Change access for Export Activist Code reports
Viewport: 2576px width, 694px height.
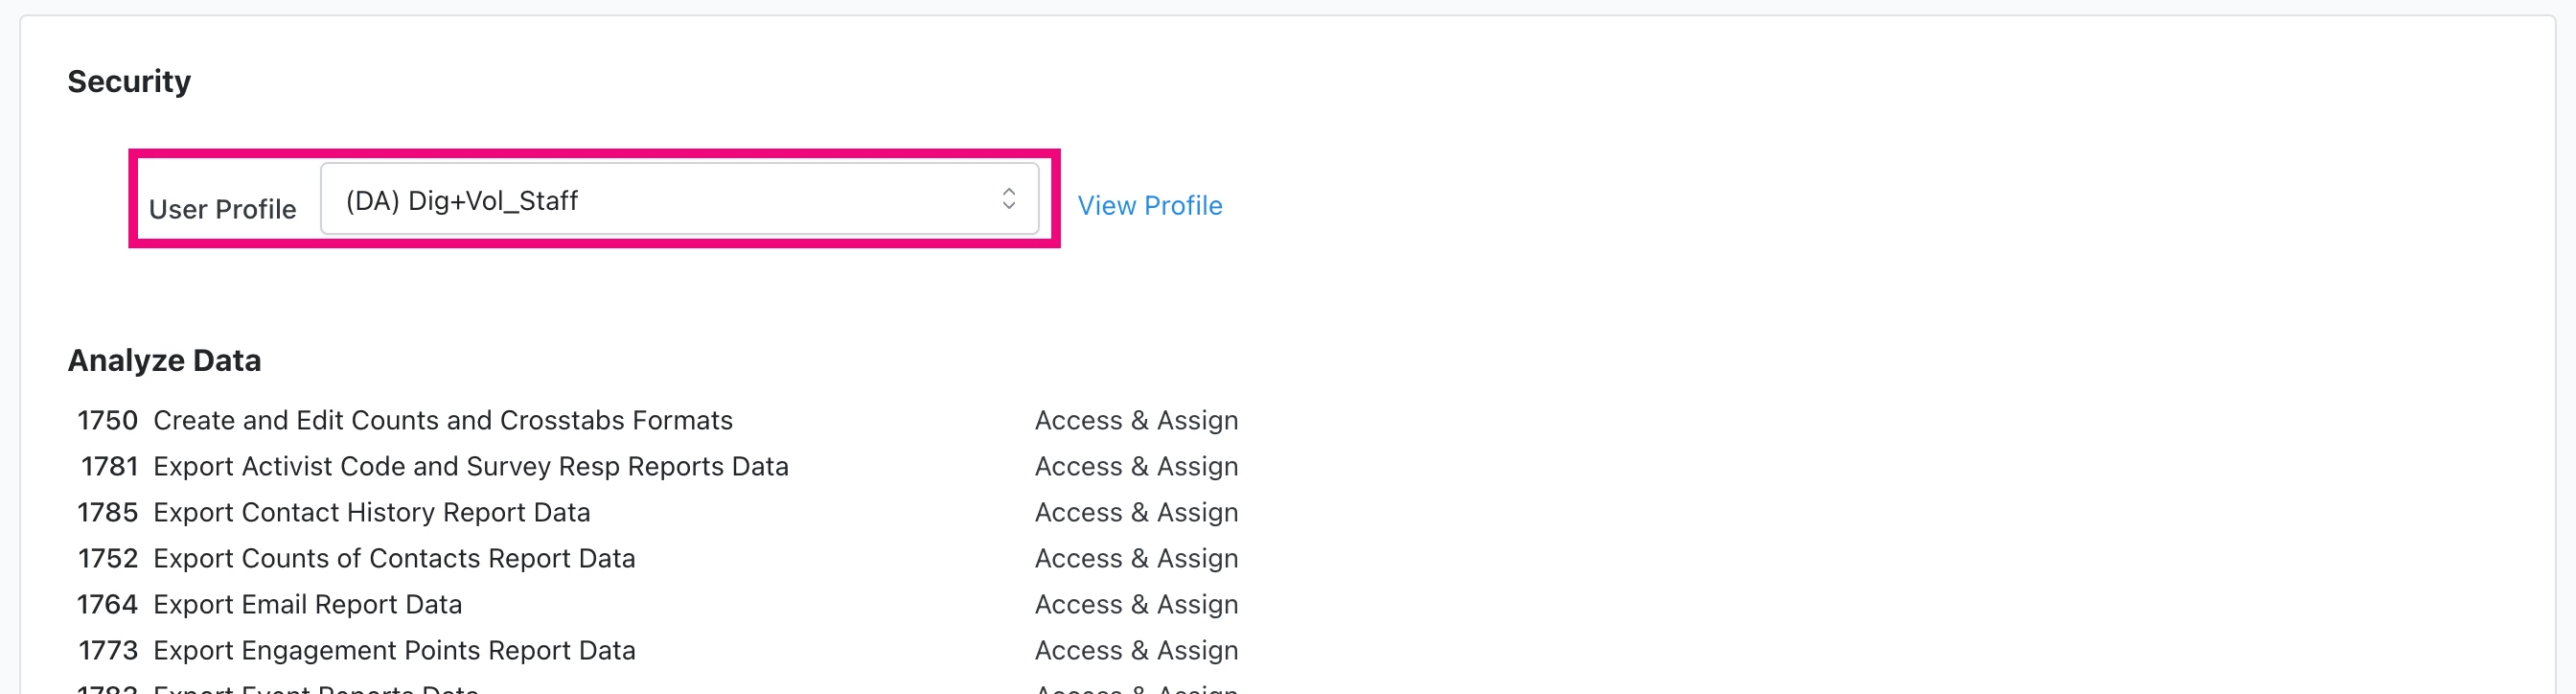click(x=1136, y=466)
